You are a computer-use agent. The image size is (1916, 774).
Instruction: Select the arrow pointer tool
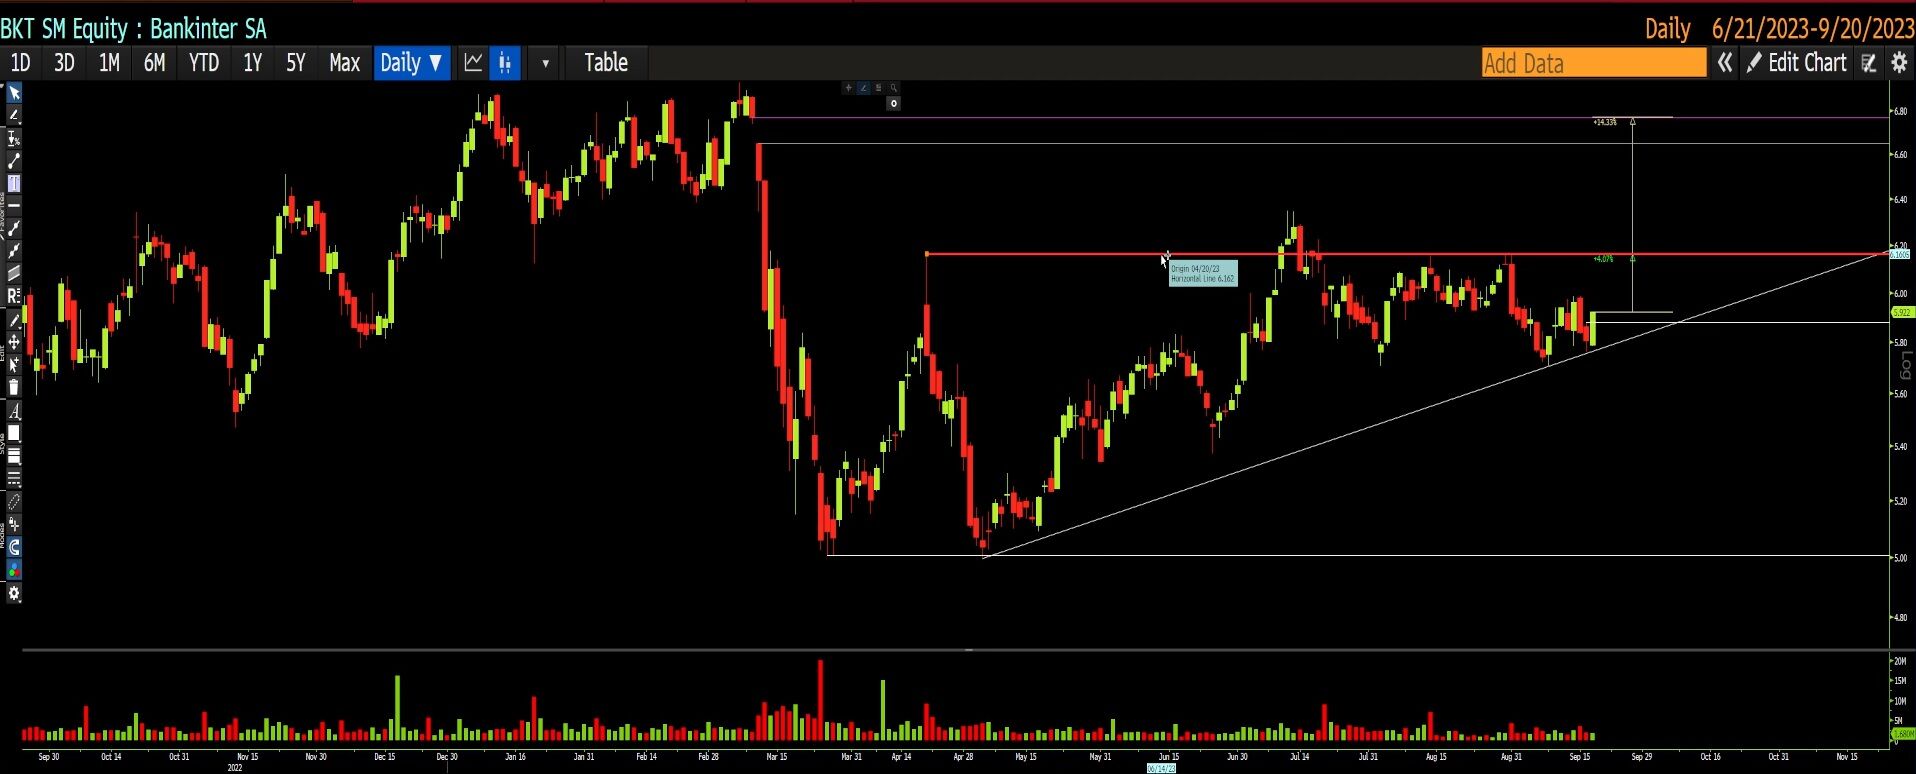point(14,93)
